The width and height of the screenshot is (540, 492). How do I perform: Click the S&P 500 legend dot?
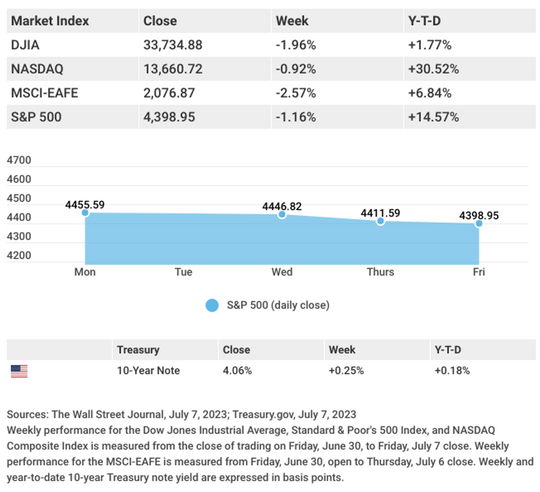click(212, 305)
